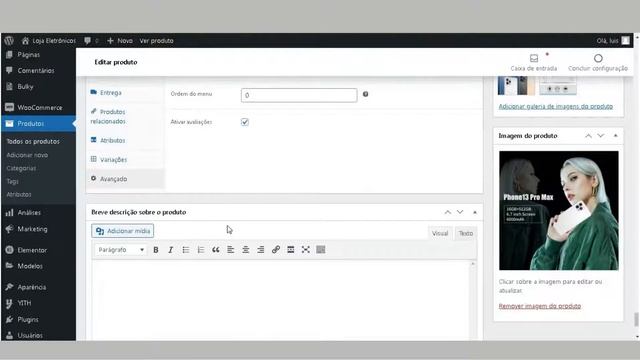The height and width of the screenshot is (360, 640).
Task: Switch editor to Visual tab
Action: (440, 233)
